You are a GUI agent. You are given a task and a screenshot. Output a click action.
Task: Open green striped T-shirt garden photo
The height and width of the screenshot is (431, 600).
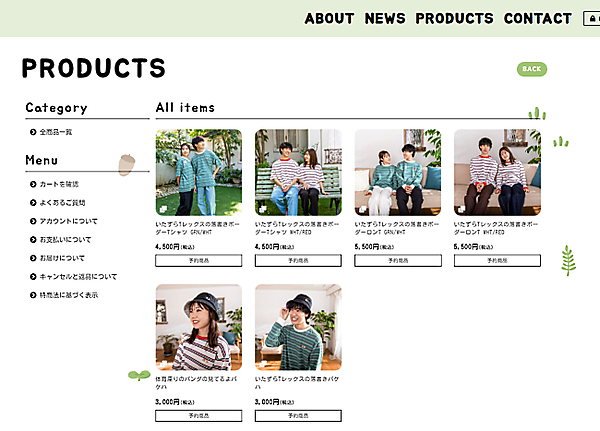click(x=199, y=172)
